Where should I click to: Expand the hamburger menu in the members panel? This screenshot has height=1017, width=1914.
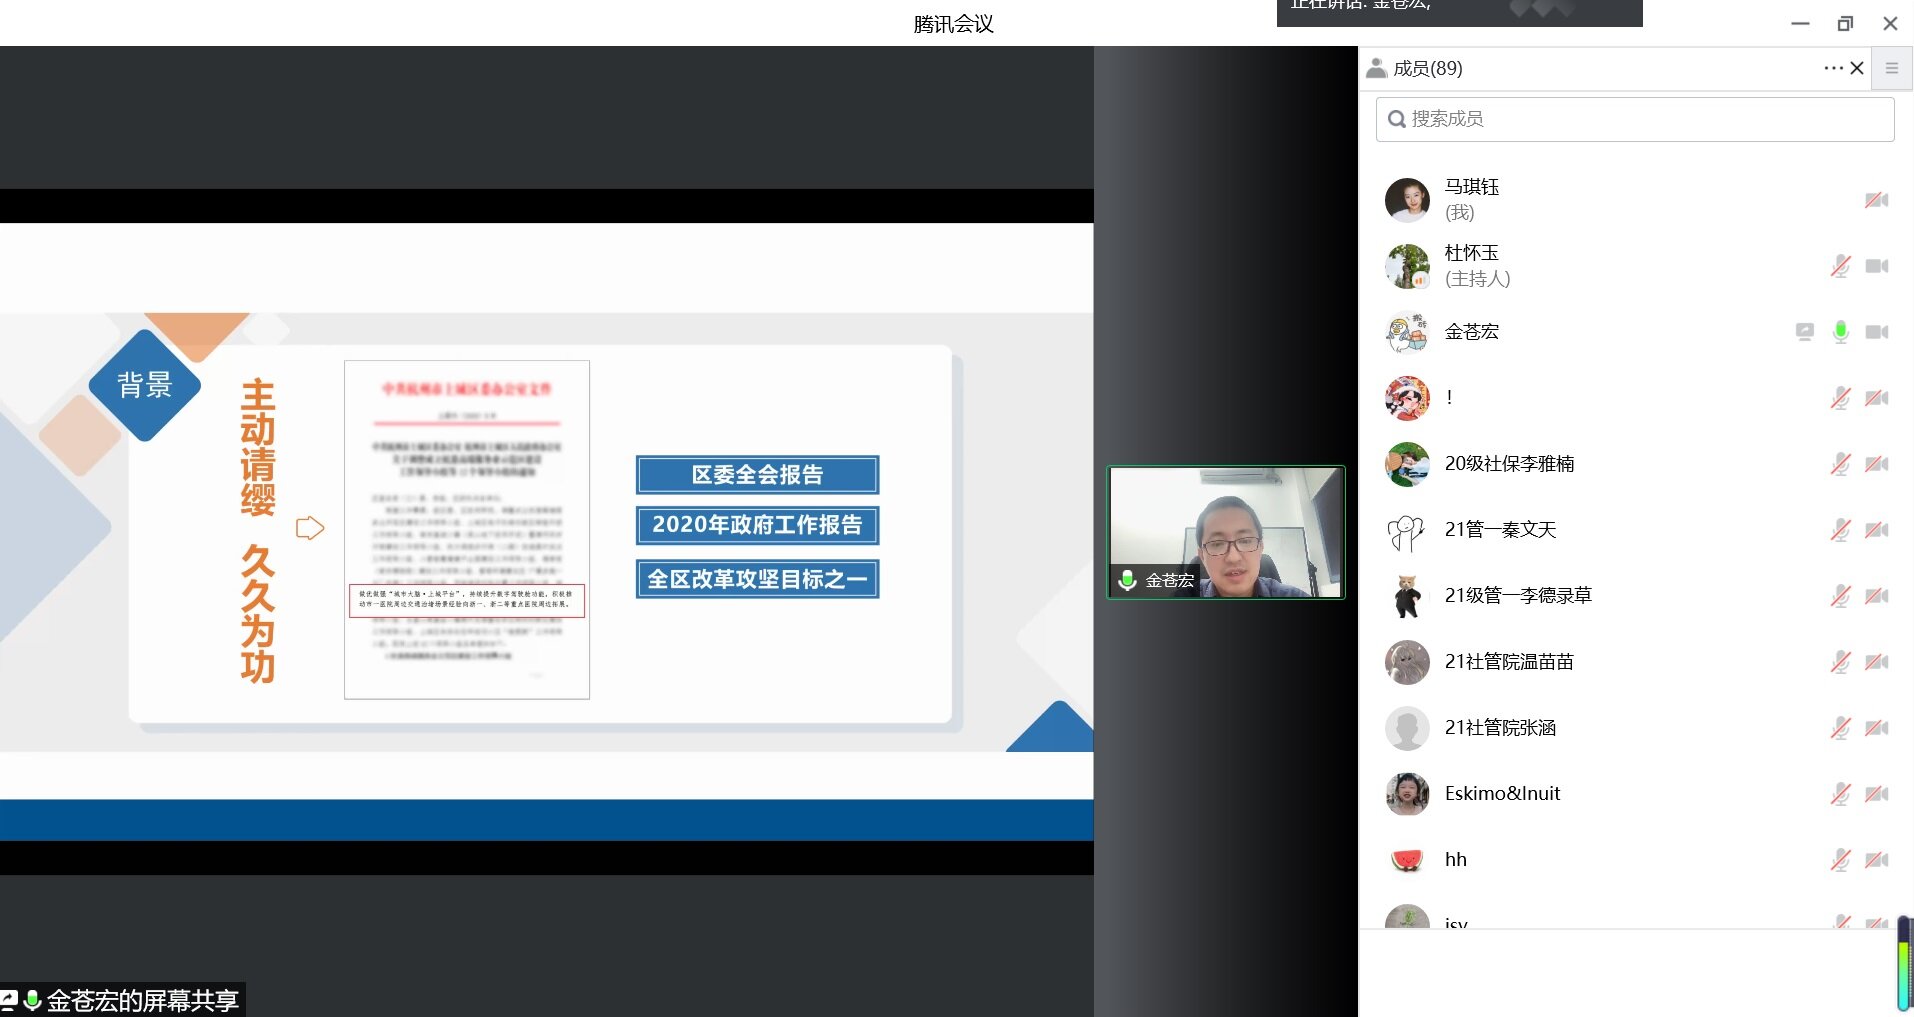click(x=1891, y=68)
